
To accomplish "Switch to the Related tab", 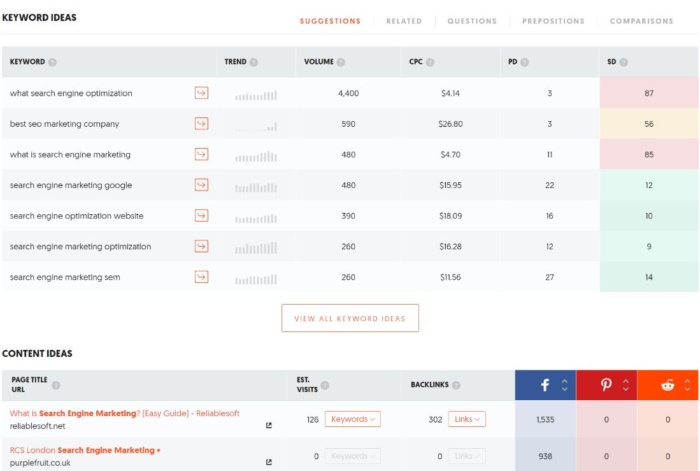I will [404, 21].
